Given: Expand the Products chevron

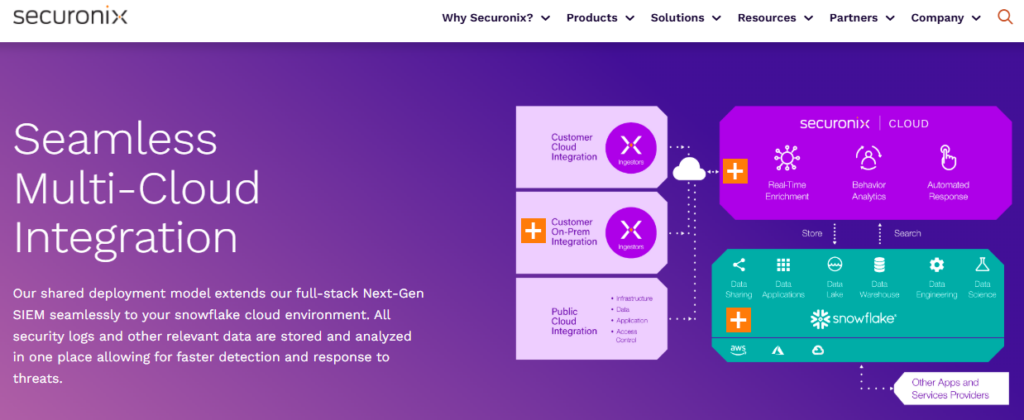Looking at the screenshot, I should click(630, 18).
